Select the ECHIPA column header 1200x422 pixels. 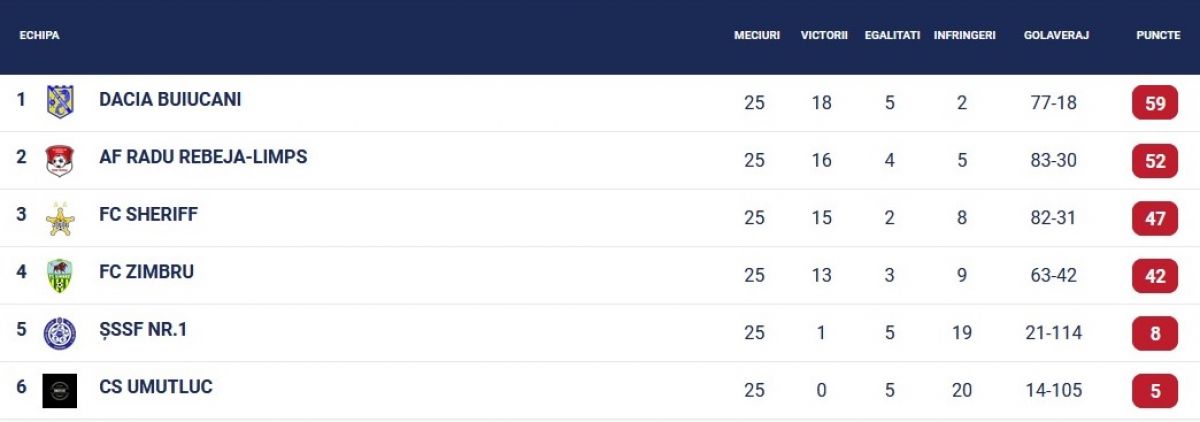point(40,35)
